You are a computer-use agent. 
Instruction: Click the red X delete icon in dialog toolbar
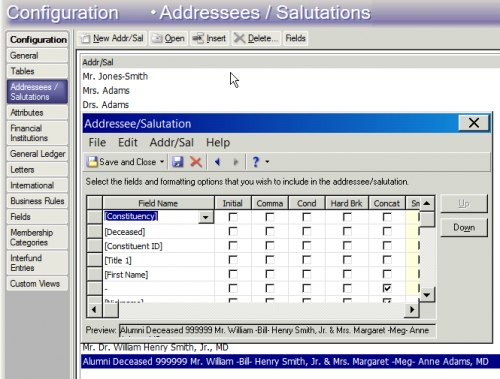click(x=196, y=162)
